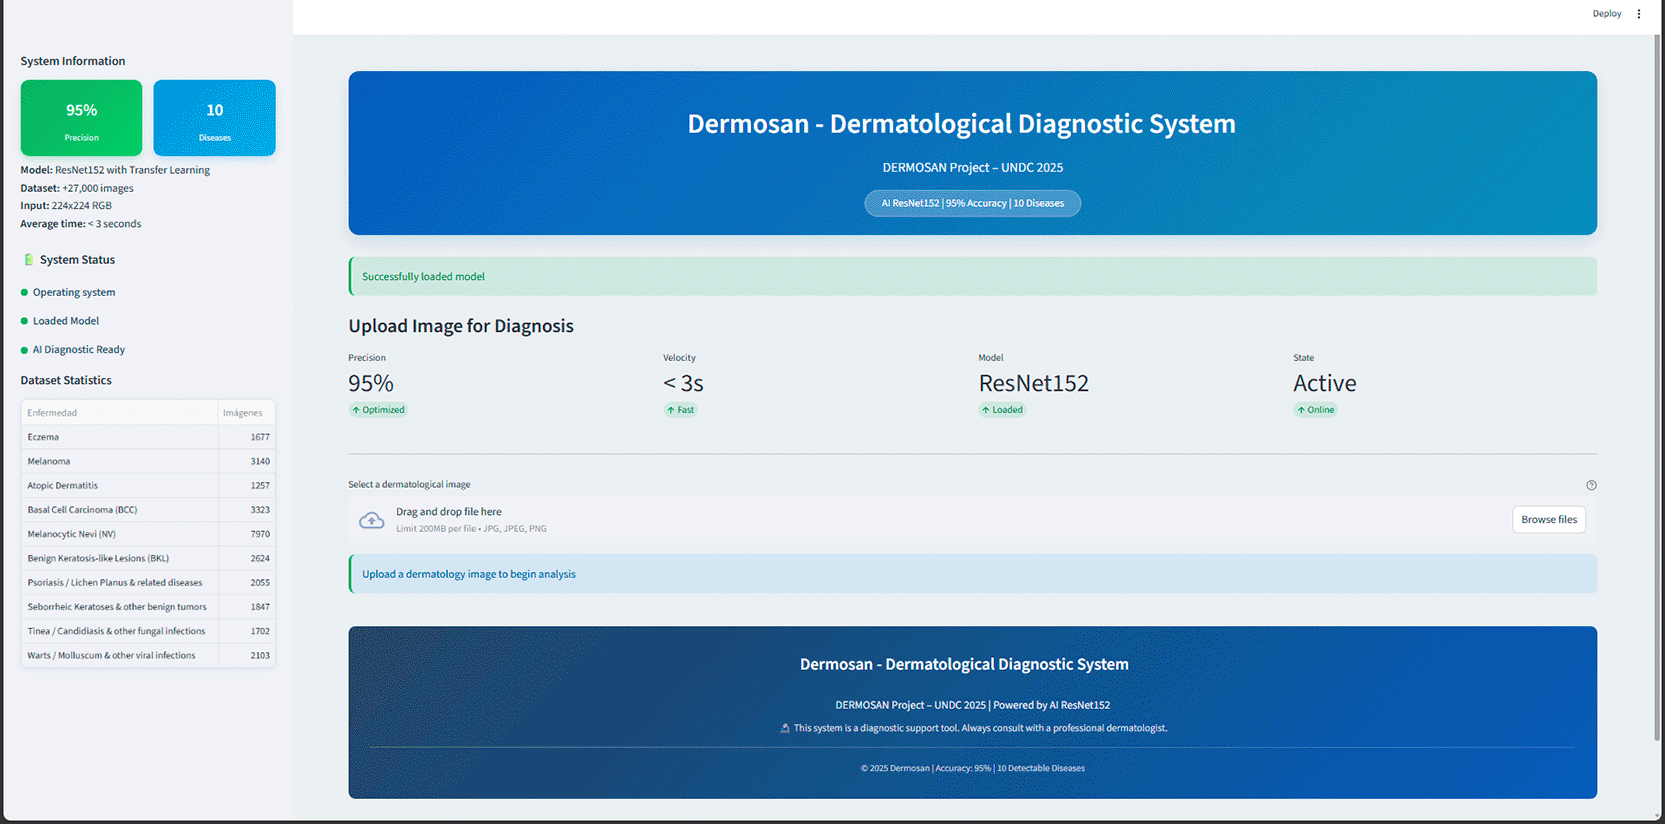This screenshot has width=1665, height=824.
Task: Click the cloud upload icon
Action: (371, 520)
